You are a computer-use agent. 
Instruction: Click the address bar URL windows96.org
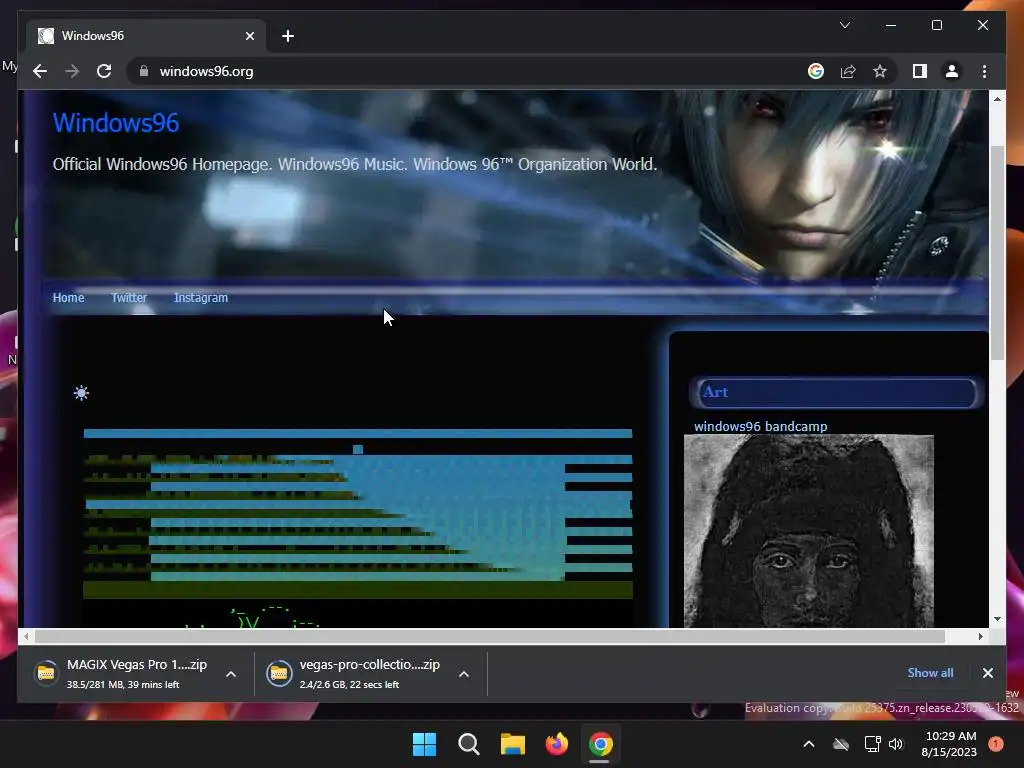tap(206, 71)
